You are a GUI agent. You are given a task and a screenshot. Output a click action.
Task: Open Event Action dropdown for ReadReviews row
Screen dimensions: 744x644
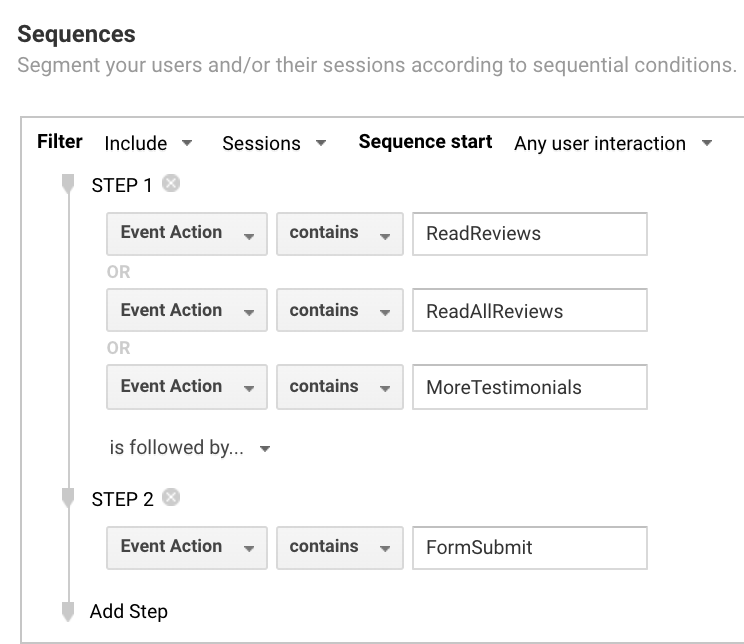(x=187, y=234)
